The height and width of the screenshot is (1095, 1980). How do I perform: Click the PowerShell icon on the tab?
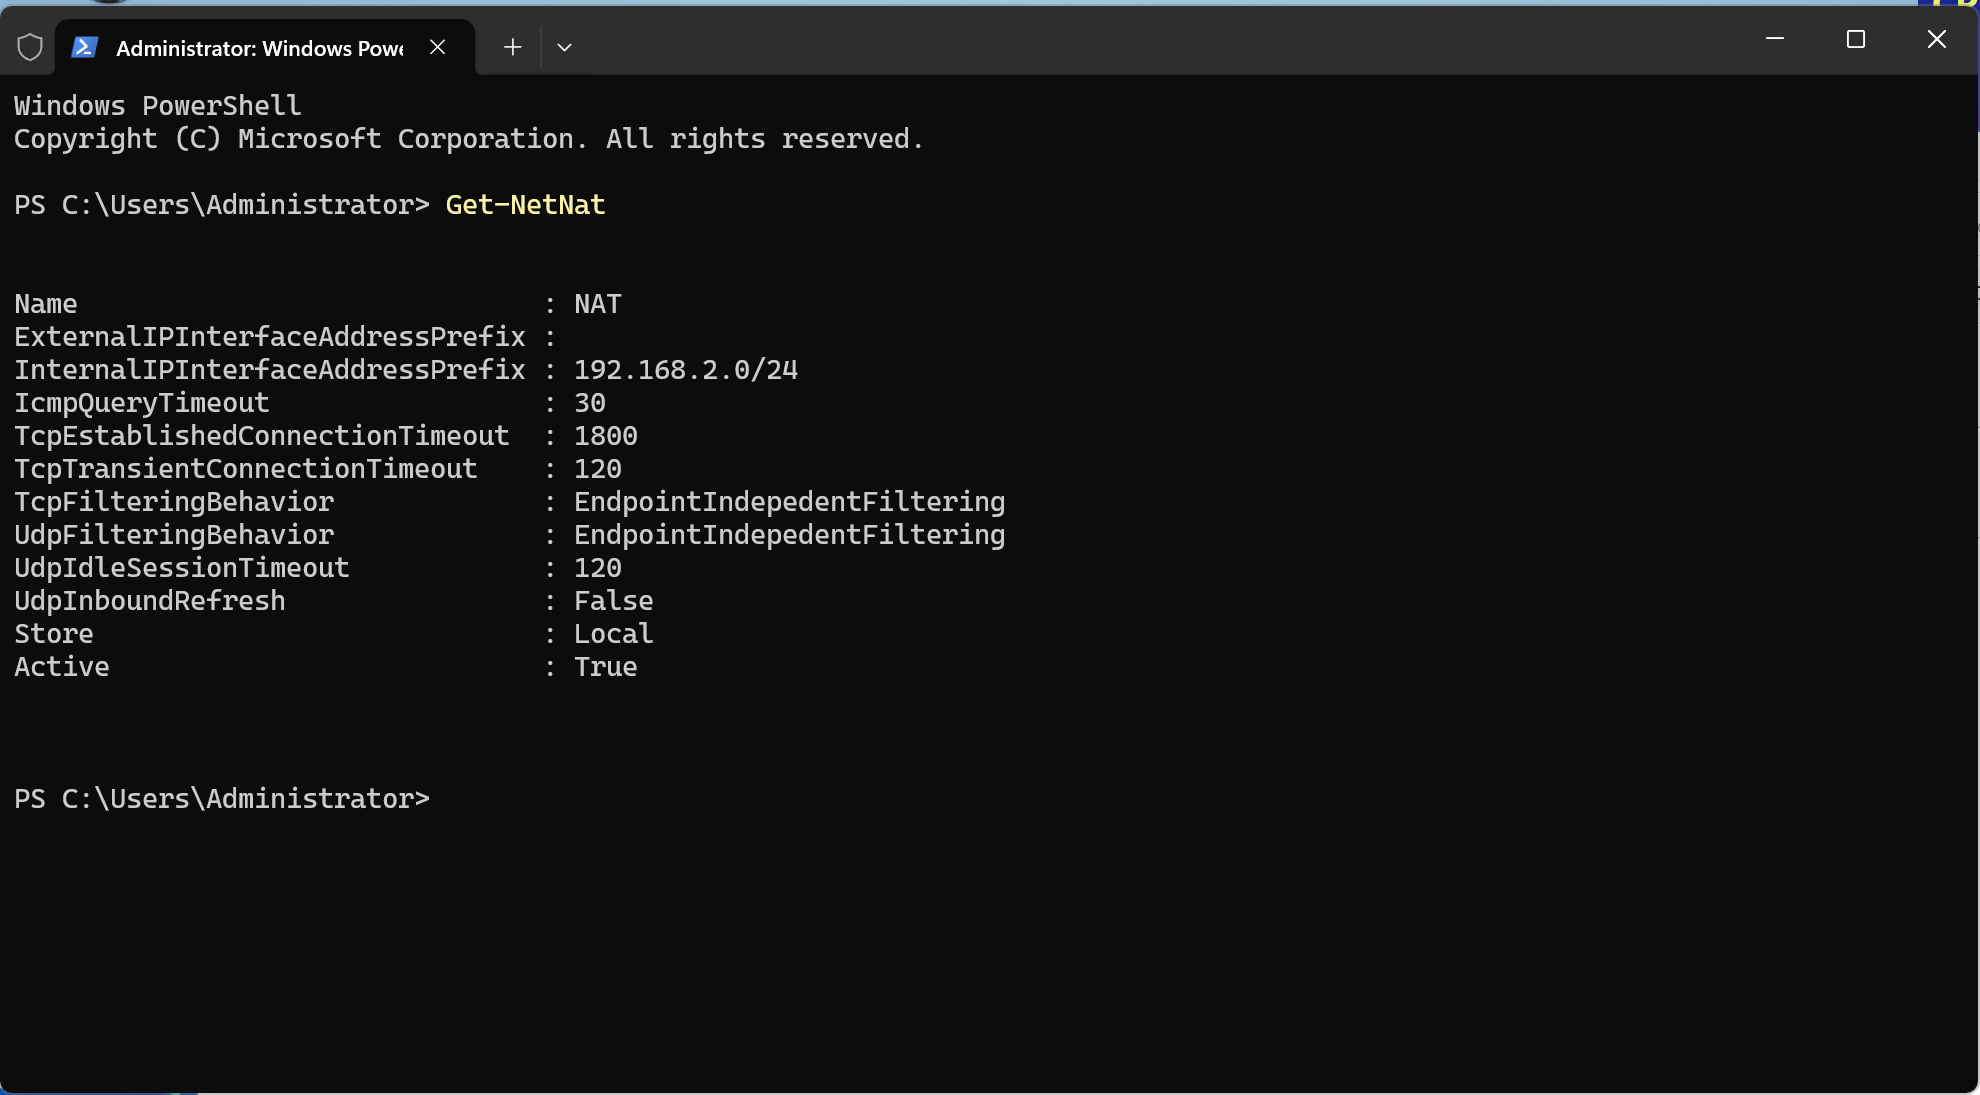85,47
